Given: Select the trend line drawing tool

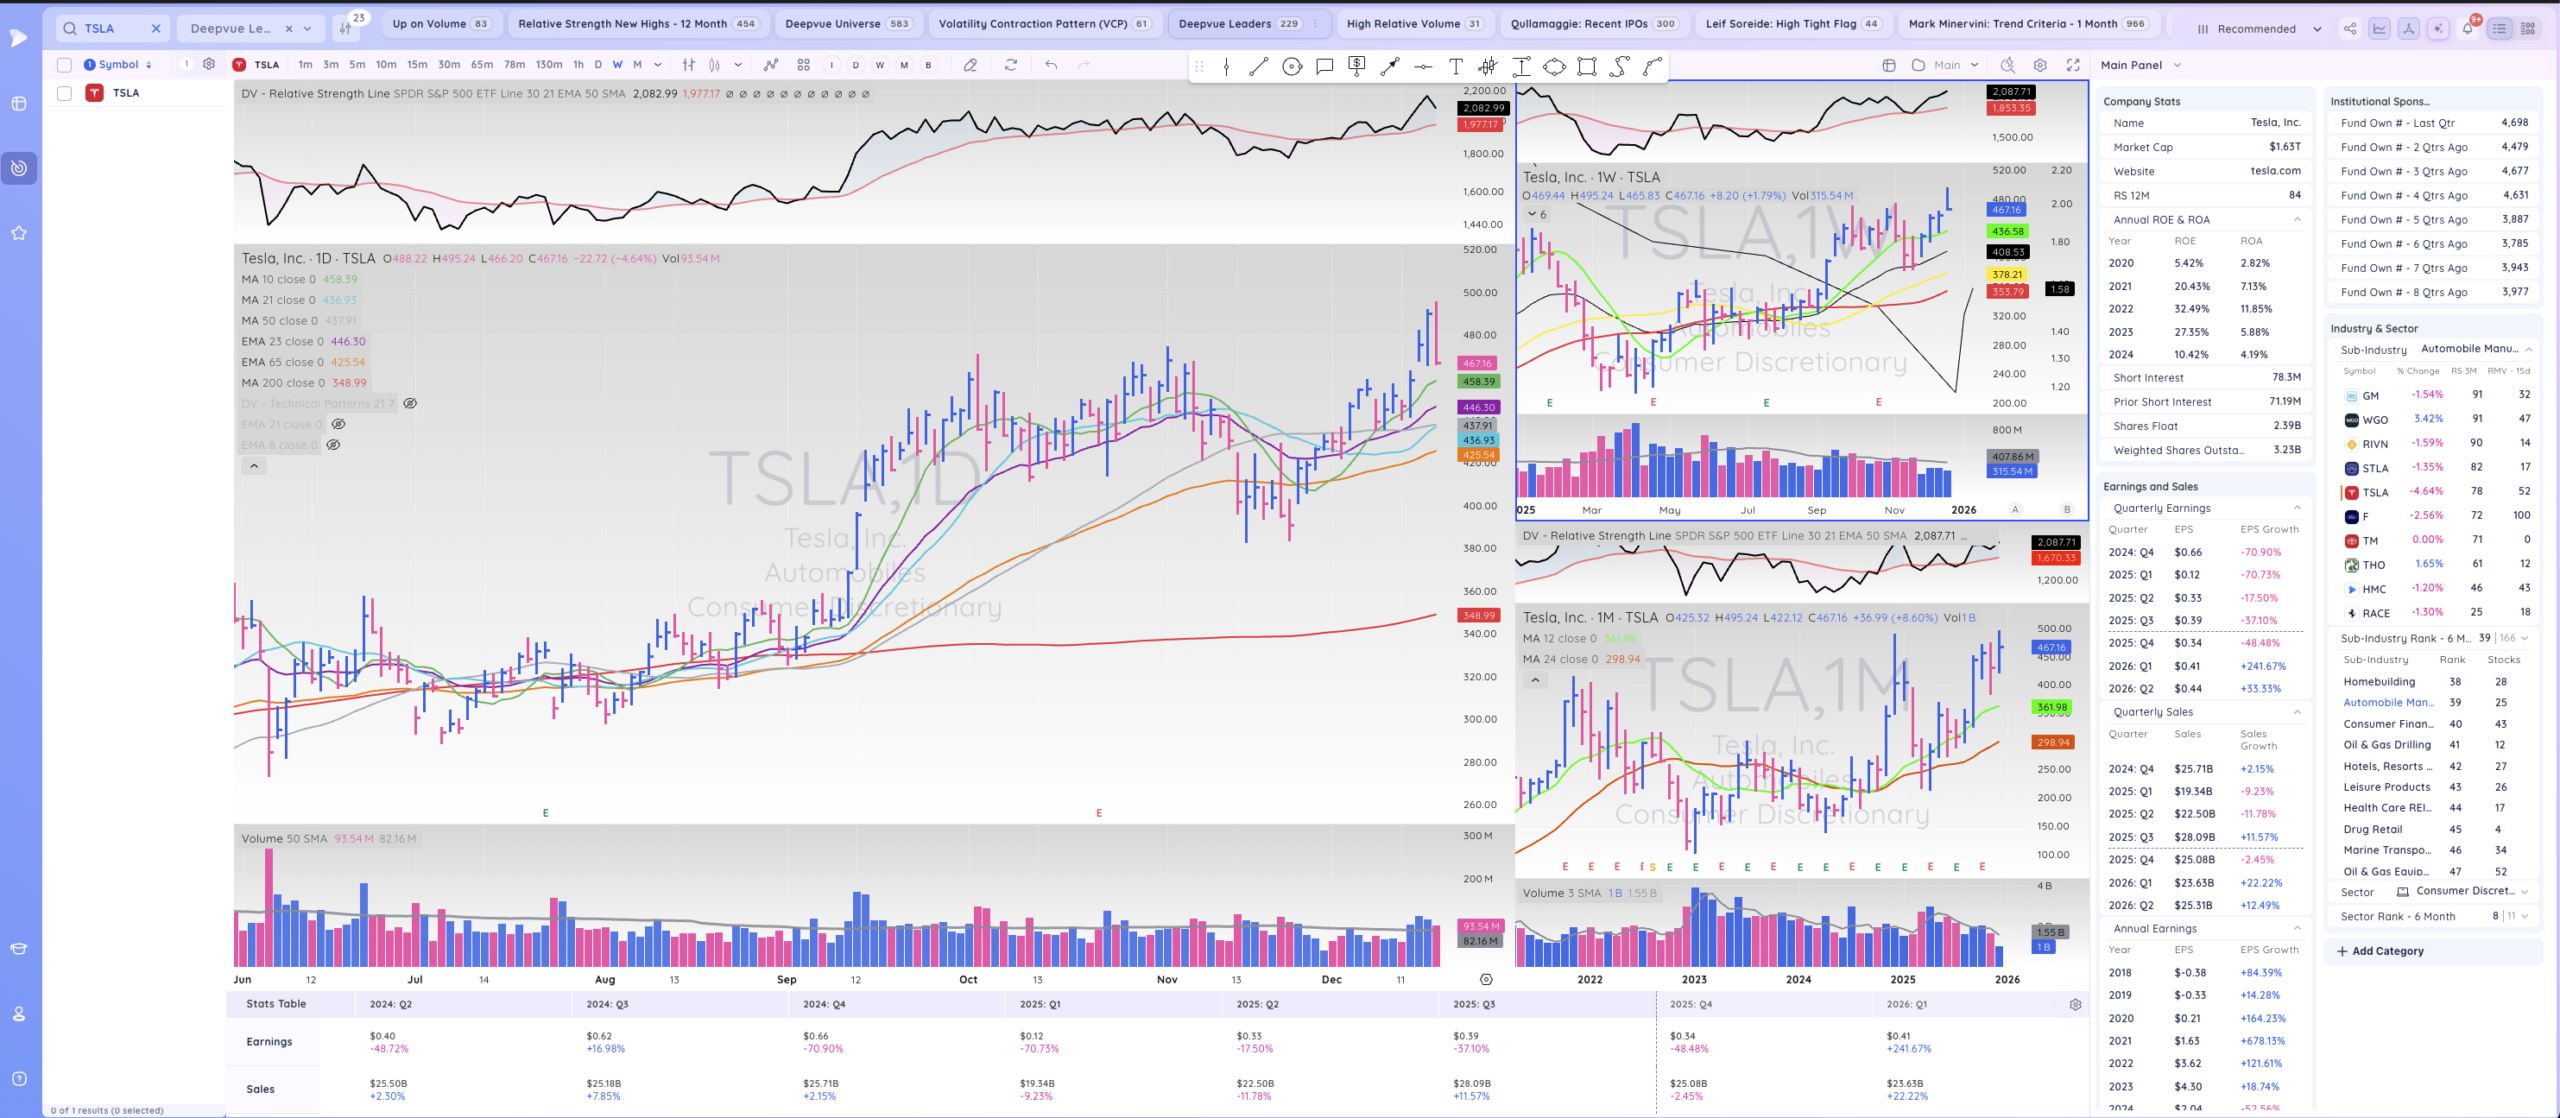Looking at the screenshot, I should click(1259, 67).
